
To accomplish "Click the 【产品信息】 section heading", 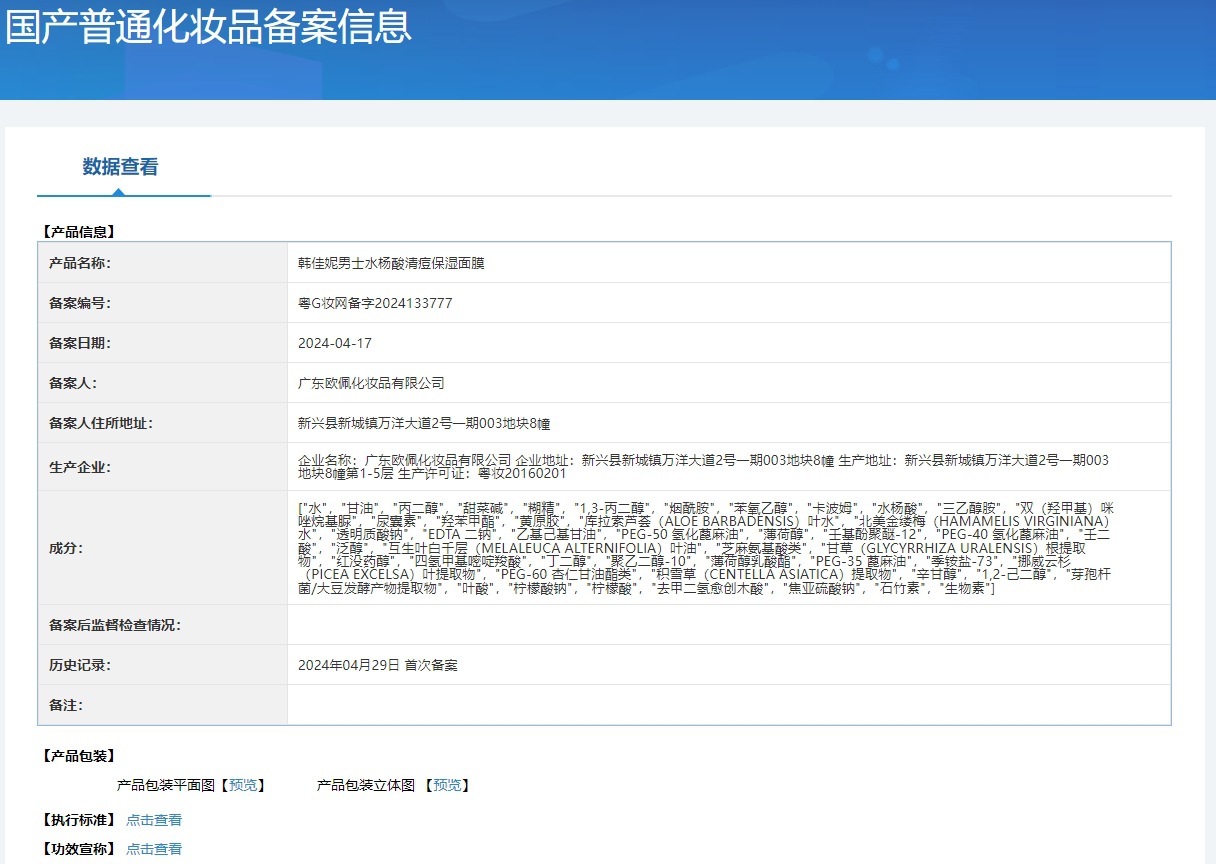I will point(79,232).
